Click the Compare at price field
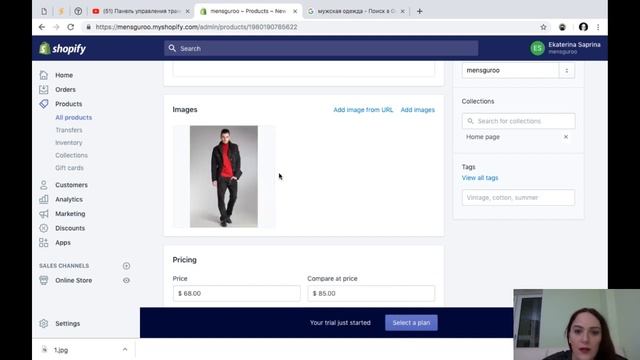640x360 pixels. click(371, 293)
